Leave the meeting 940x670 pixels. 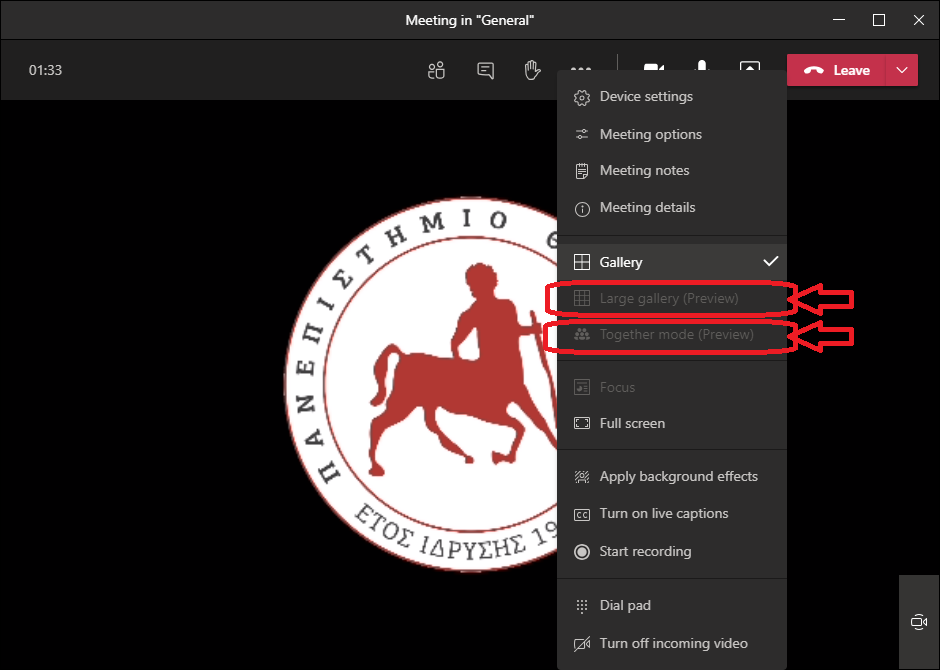click(836, 70)
